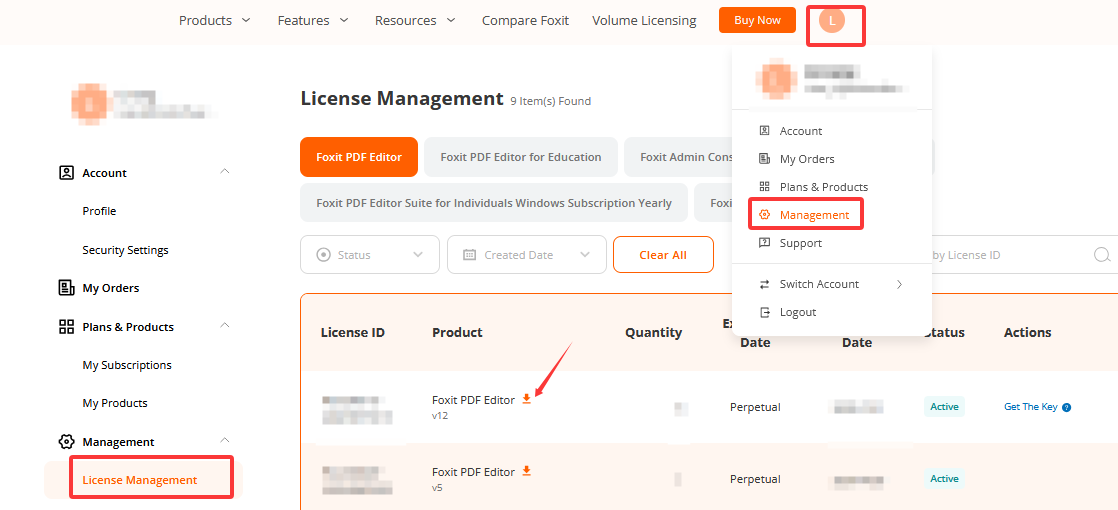This screenshot has width=1118, height=510.
Task: Select Foxit PDF Editor for Education tab
Action: tap(520, 157)
